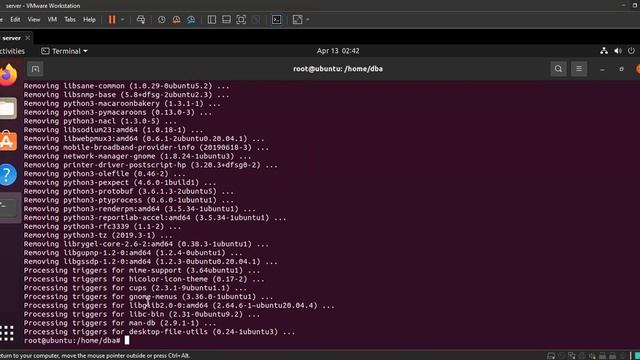Click line 'Removing network-manager-gnome'
Screen dimensions: 640x360
138,156
